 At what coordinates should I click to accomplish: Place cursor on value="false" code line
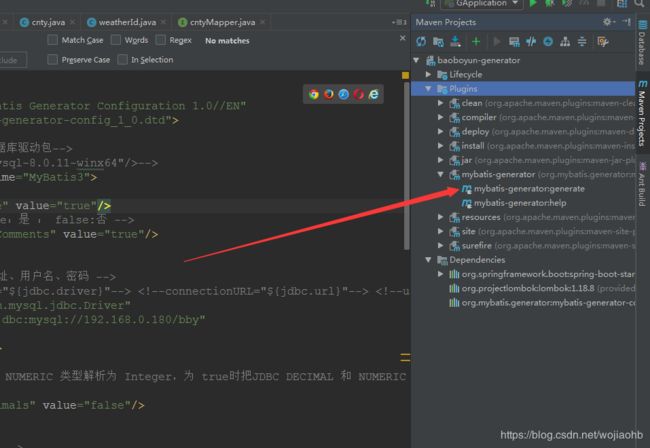tap(73, 405)
